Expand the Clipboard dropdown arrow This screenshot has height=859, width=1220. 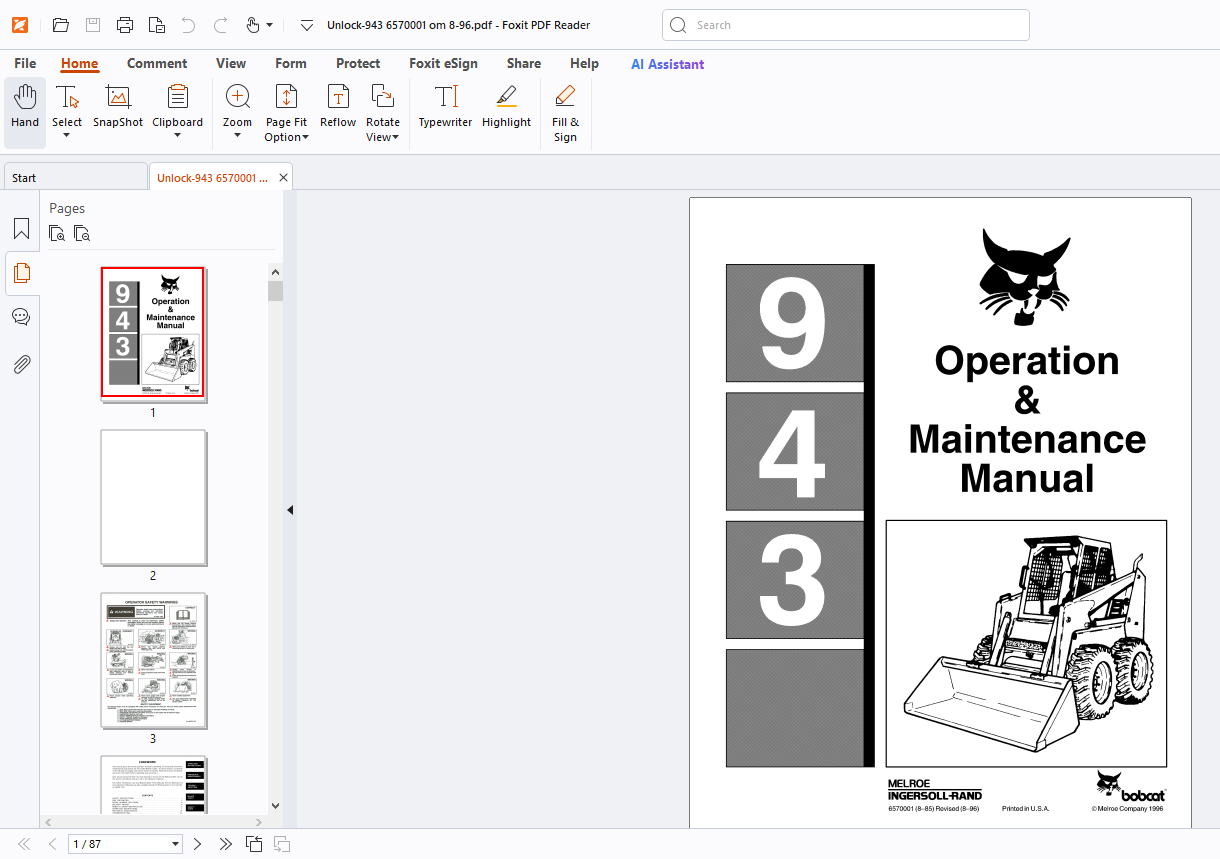tap(178, 136)
